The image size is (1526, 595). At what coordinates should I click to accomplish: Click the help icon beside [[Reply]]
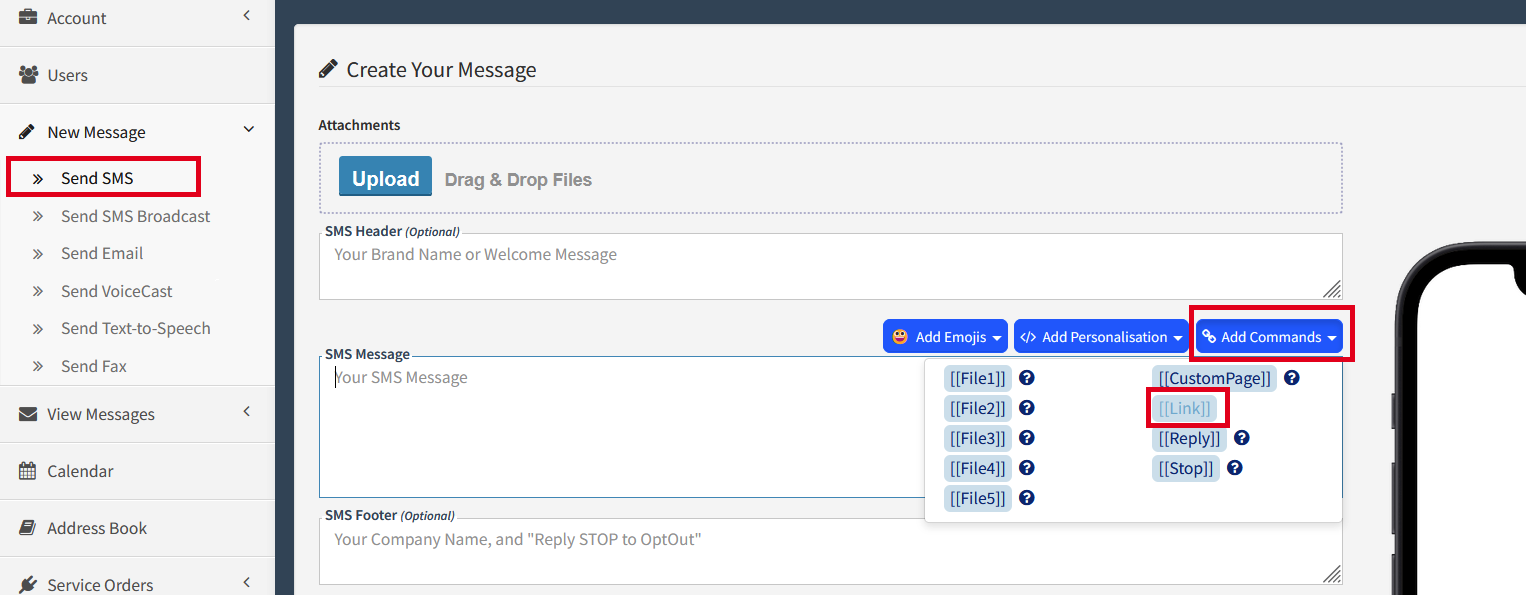click(x=1241, y=438)
